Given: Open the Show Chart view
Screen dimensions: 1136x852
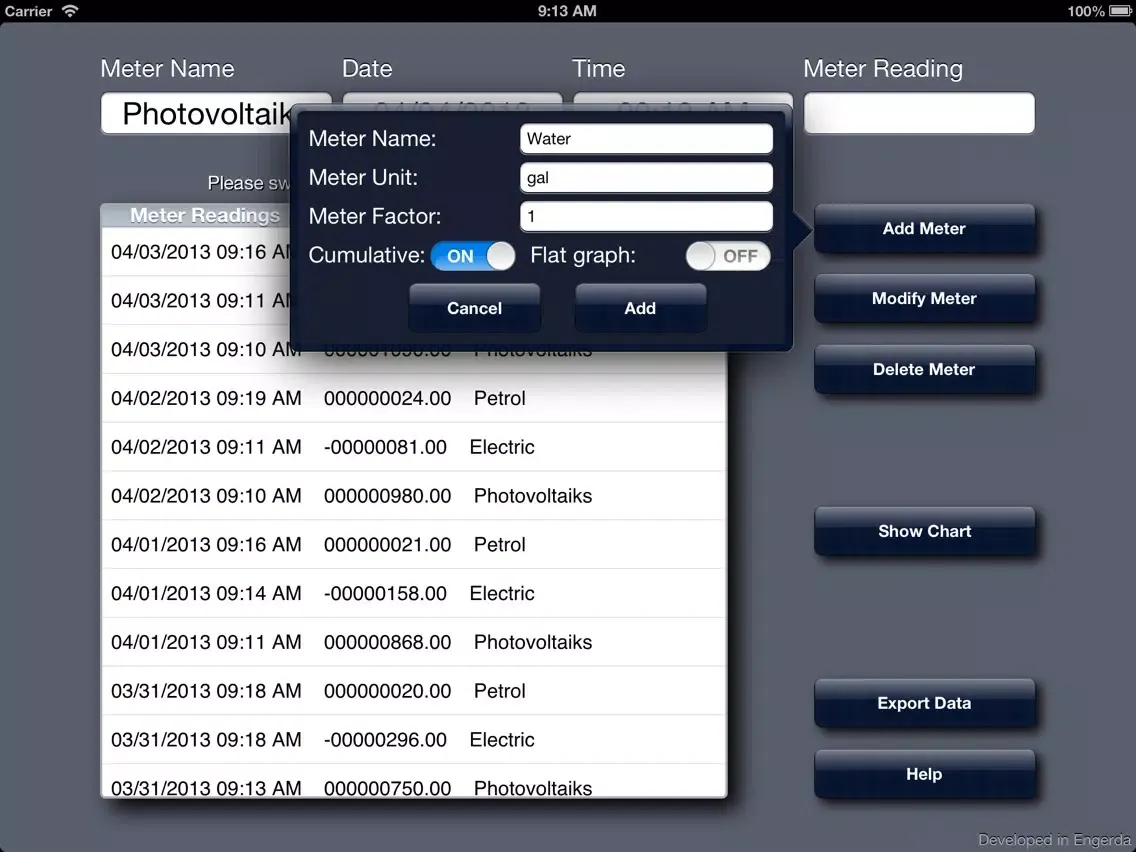Looking at the screenshot, I should [924, 531].
